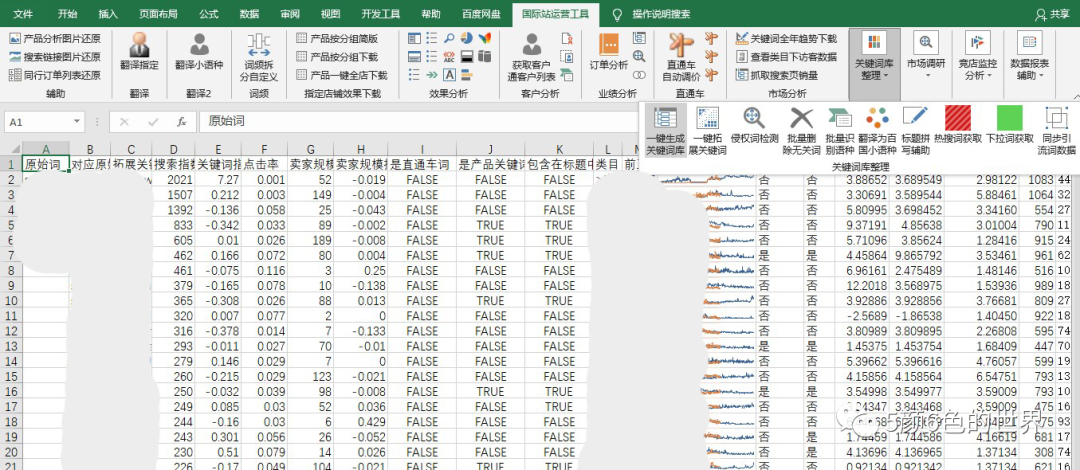
Task: Expand the 数据报表辅助 dropdown
Action: (x=1030, y=57)
